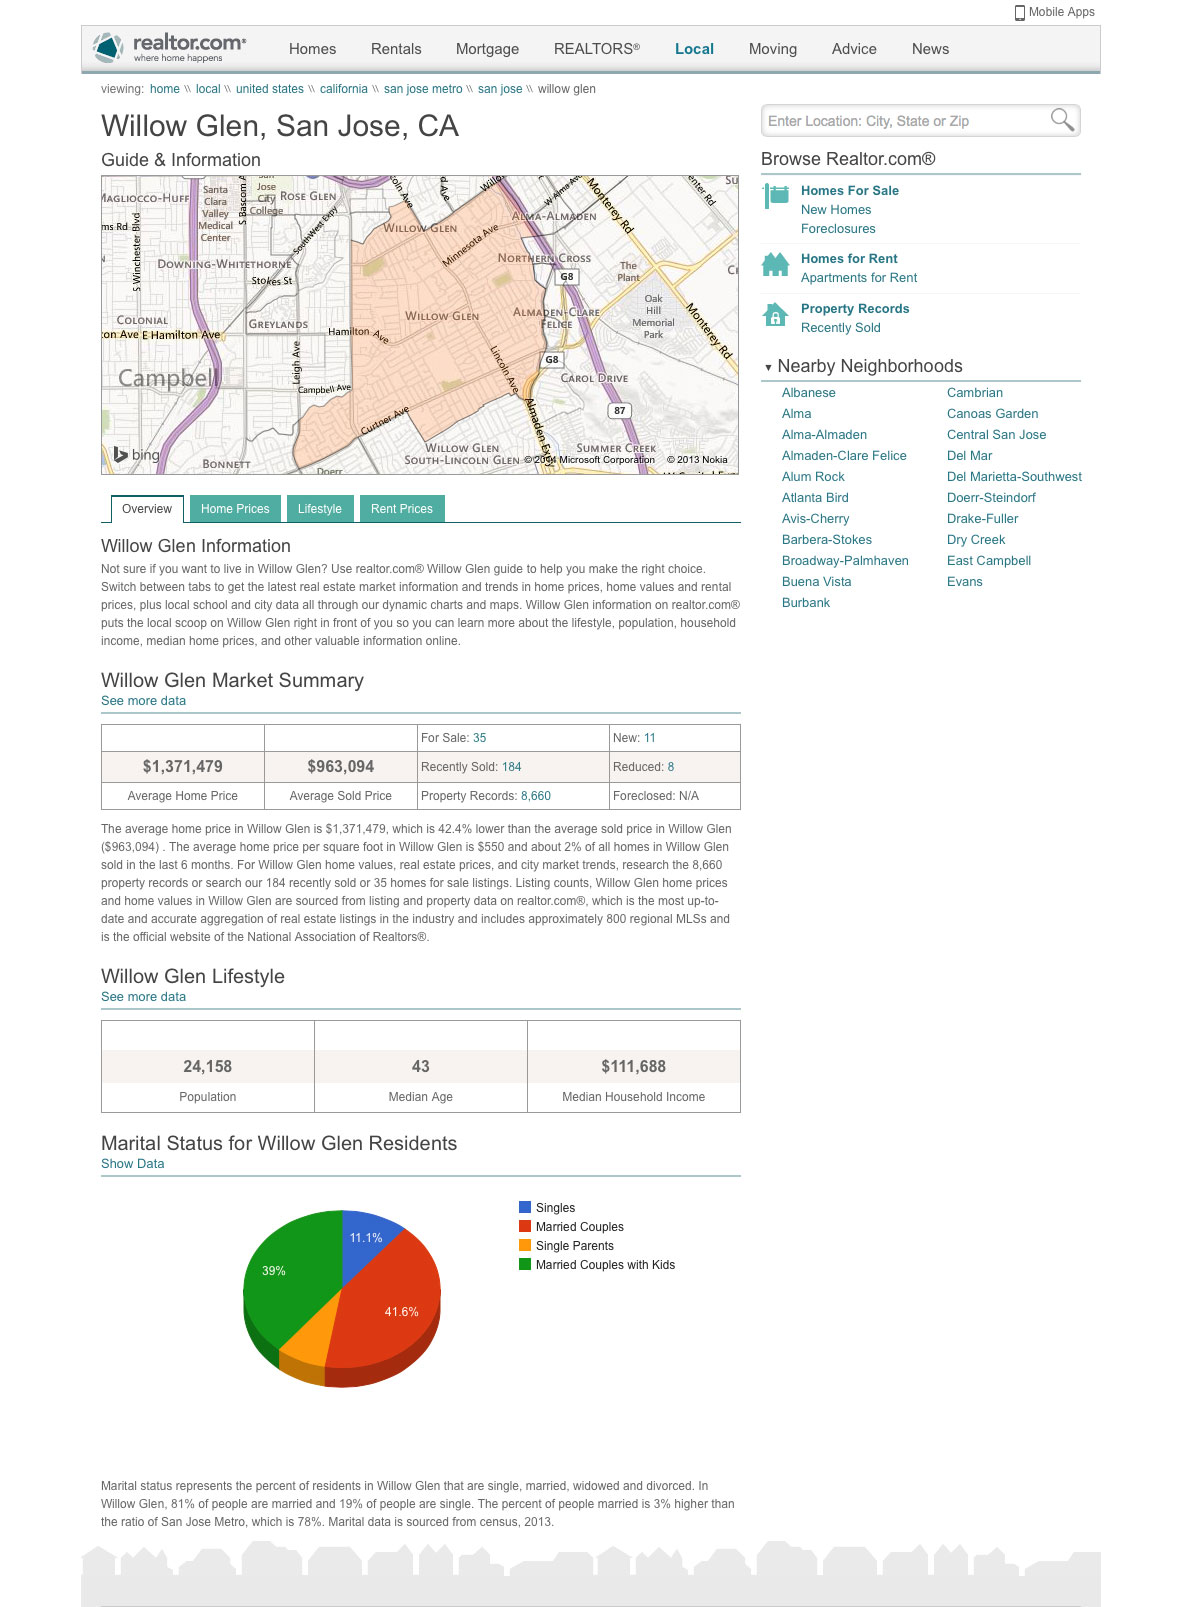This screenshot has height=1607, width=1182.
Task: Click the san jose breadcrumb link
Action: [x=500, y=89]
